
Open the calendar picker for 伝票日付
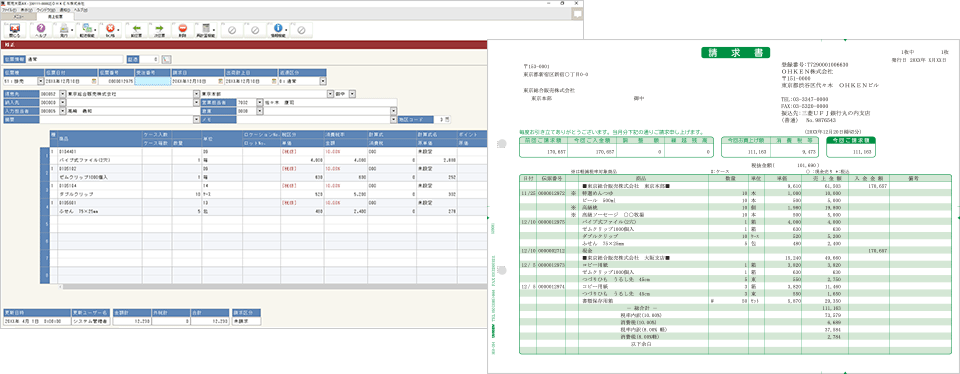[x=94, y=81]
